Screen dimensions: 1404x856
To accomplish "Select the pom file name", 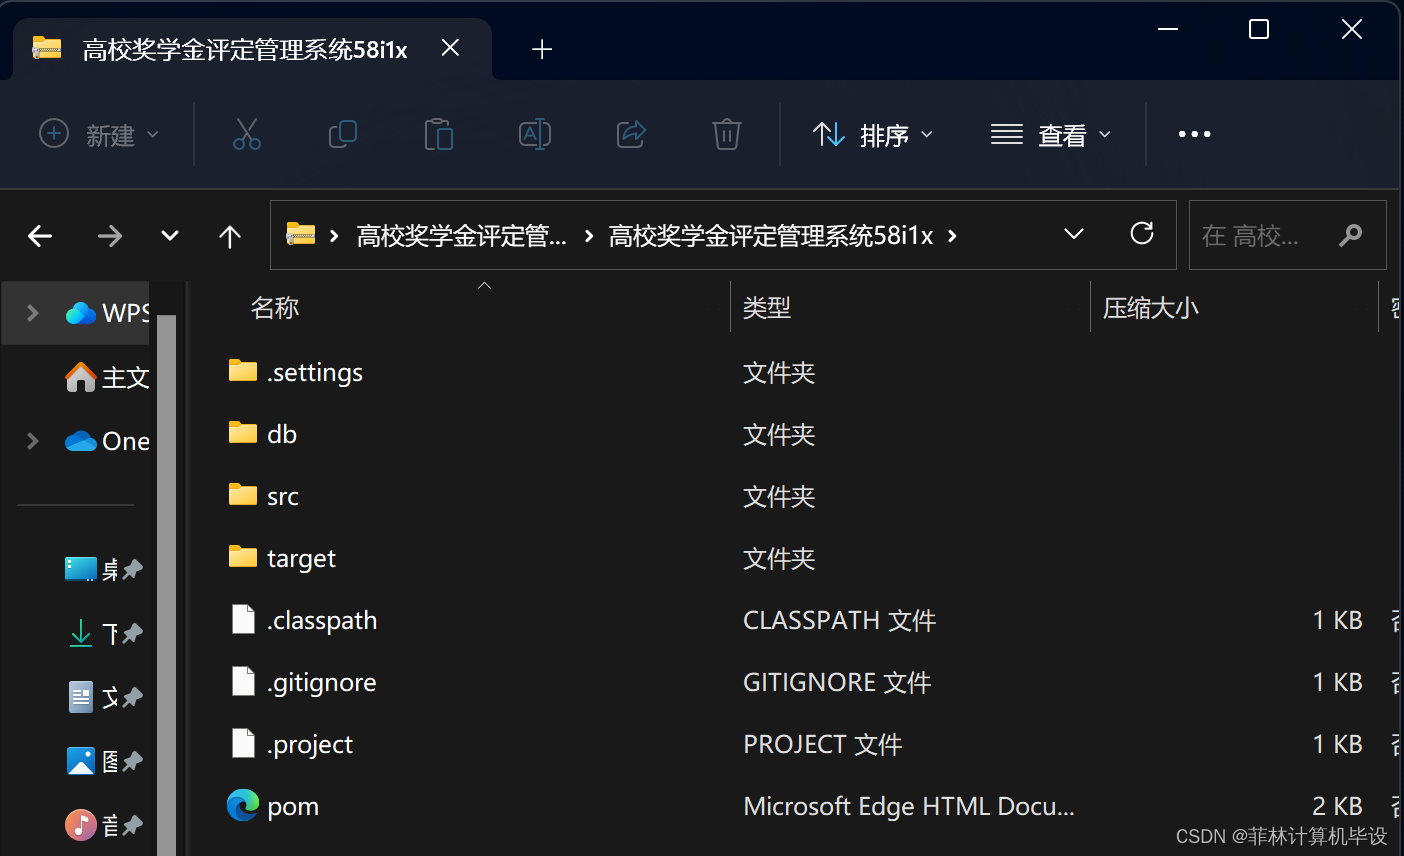I will [293, 806].
